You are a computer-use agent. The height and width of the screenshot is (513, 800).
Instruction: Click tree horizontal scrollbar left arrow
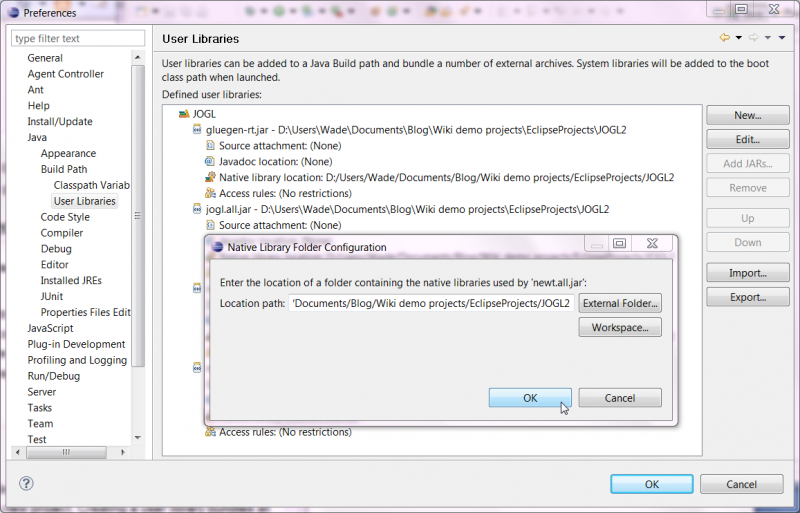click(x=18, y=452)
